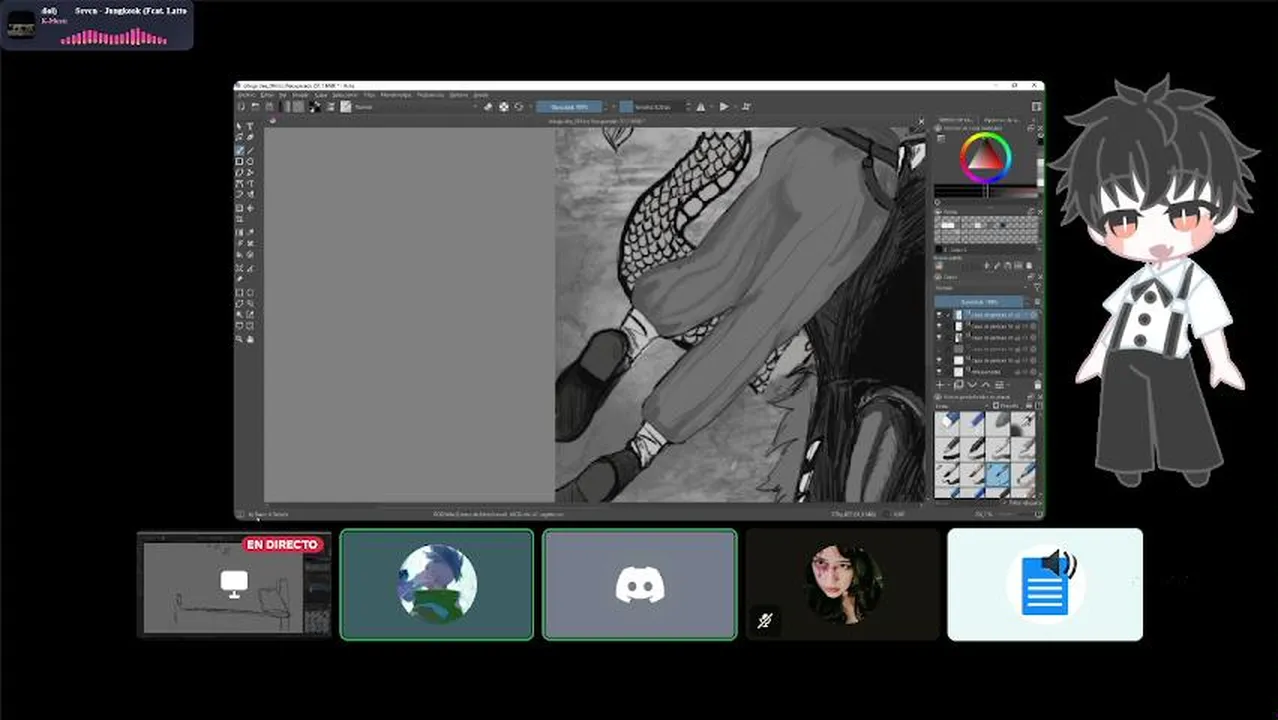The height and width of the screenshot is (720, 1278).
Task: Select the blue highlighted brush preset thumbnail
Action: [x=997, y=474]
